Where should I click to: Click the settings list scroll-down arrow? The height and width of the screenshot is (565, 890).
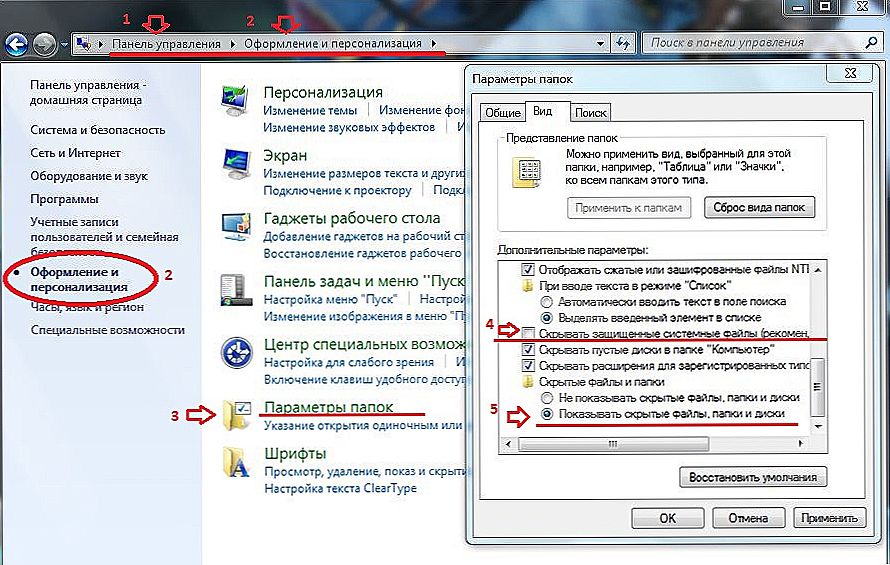818,426
